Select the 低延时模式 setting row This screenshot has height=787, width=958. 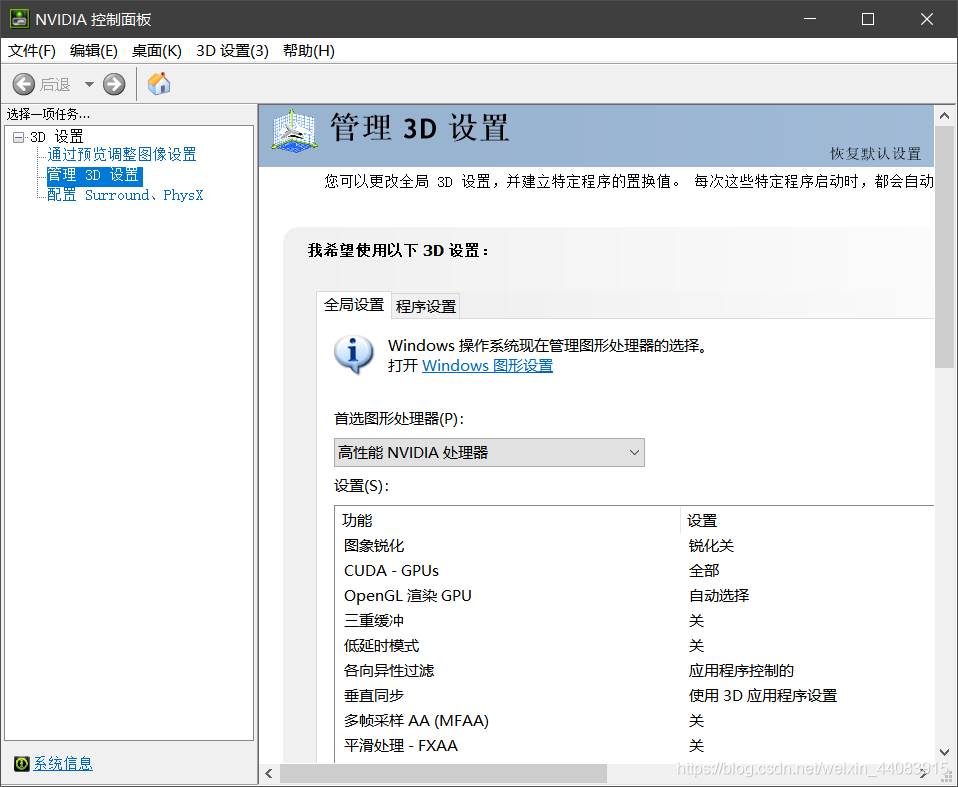tap(634, 646)
